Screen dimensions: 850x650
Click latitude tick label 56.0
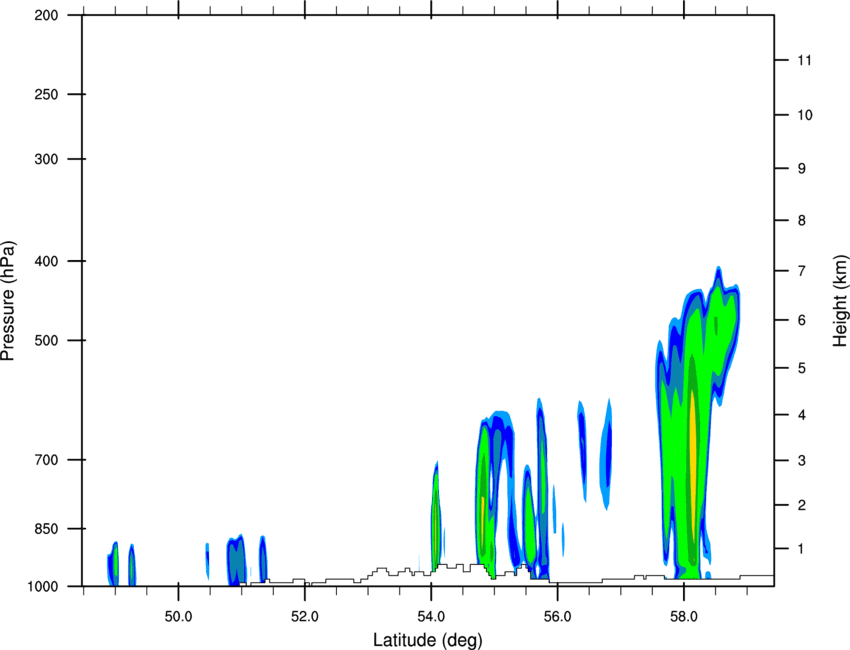557,617
